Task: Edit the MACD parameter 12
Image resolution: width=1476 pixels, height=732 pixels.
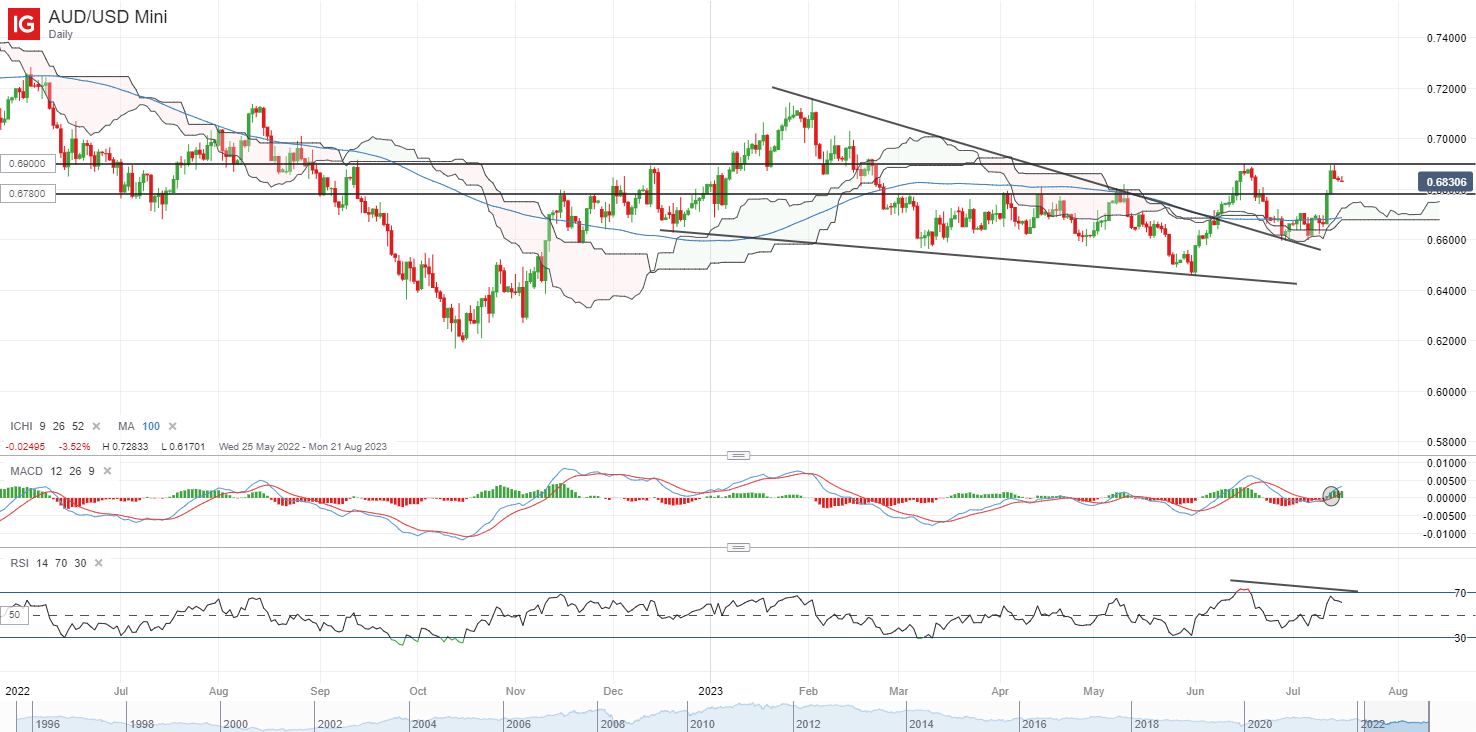Action: pyautogui.click(x=55, y=471)
